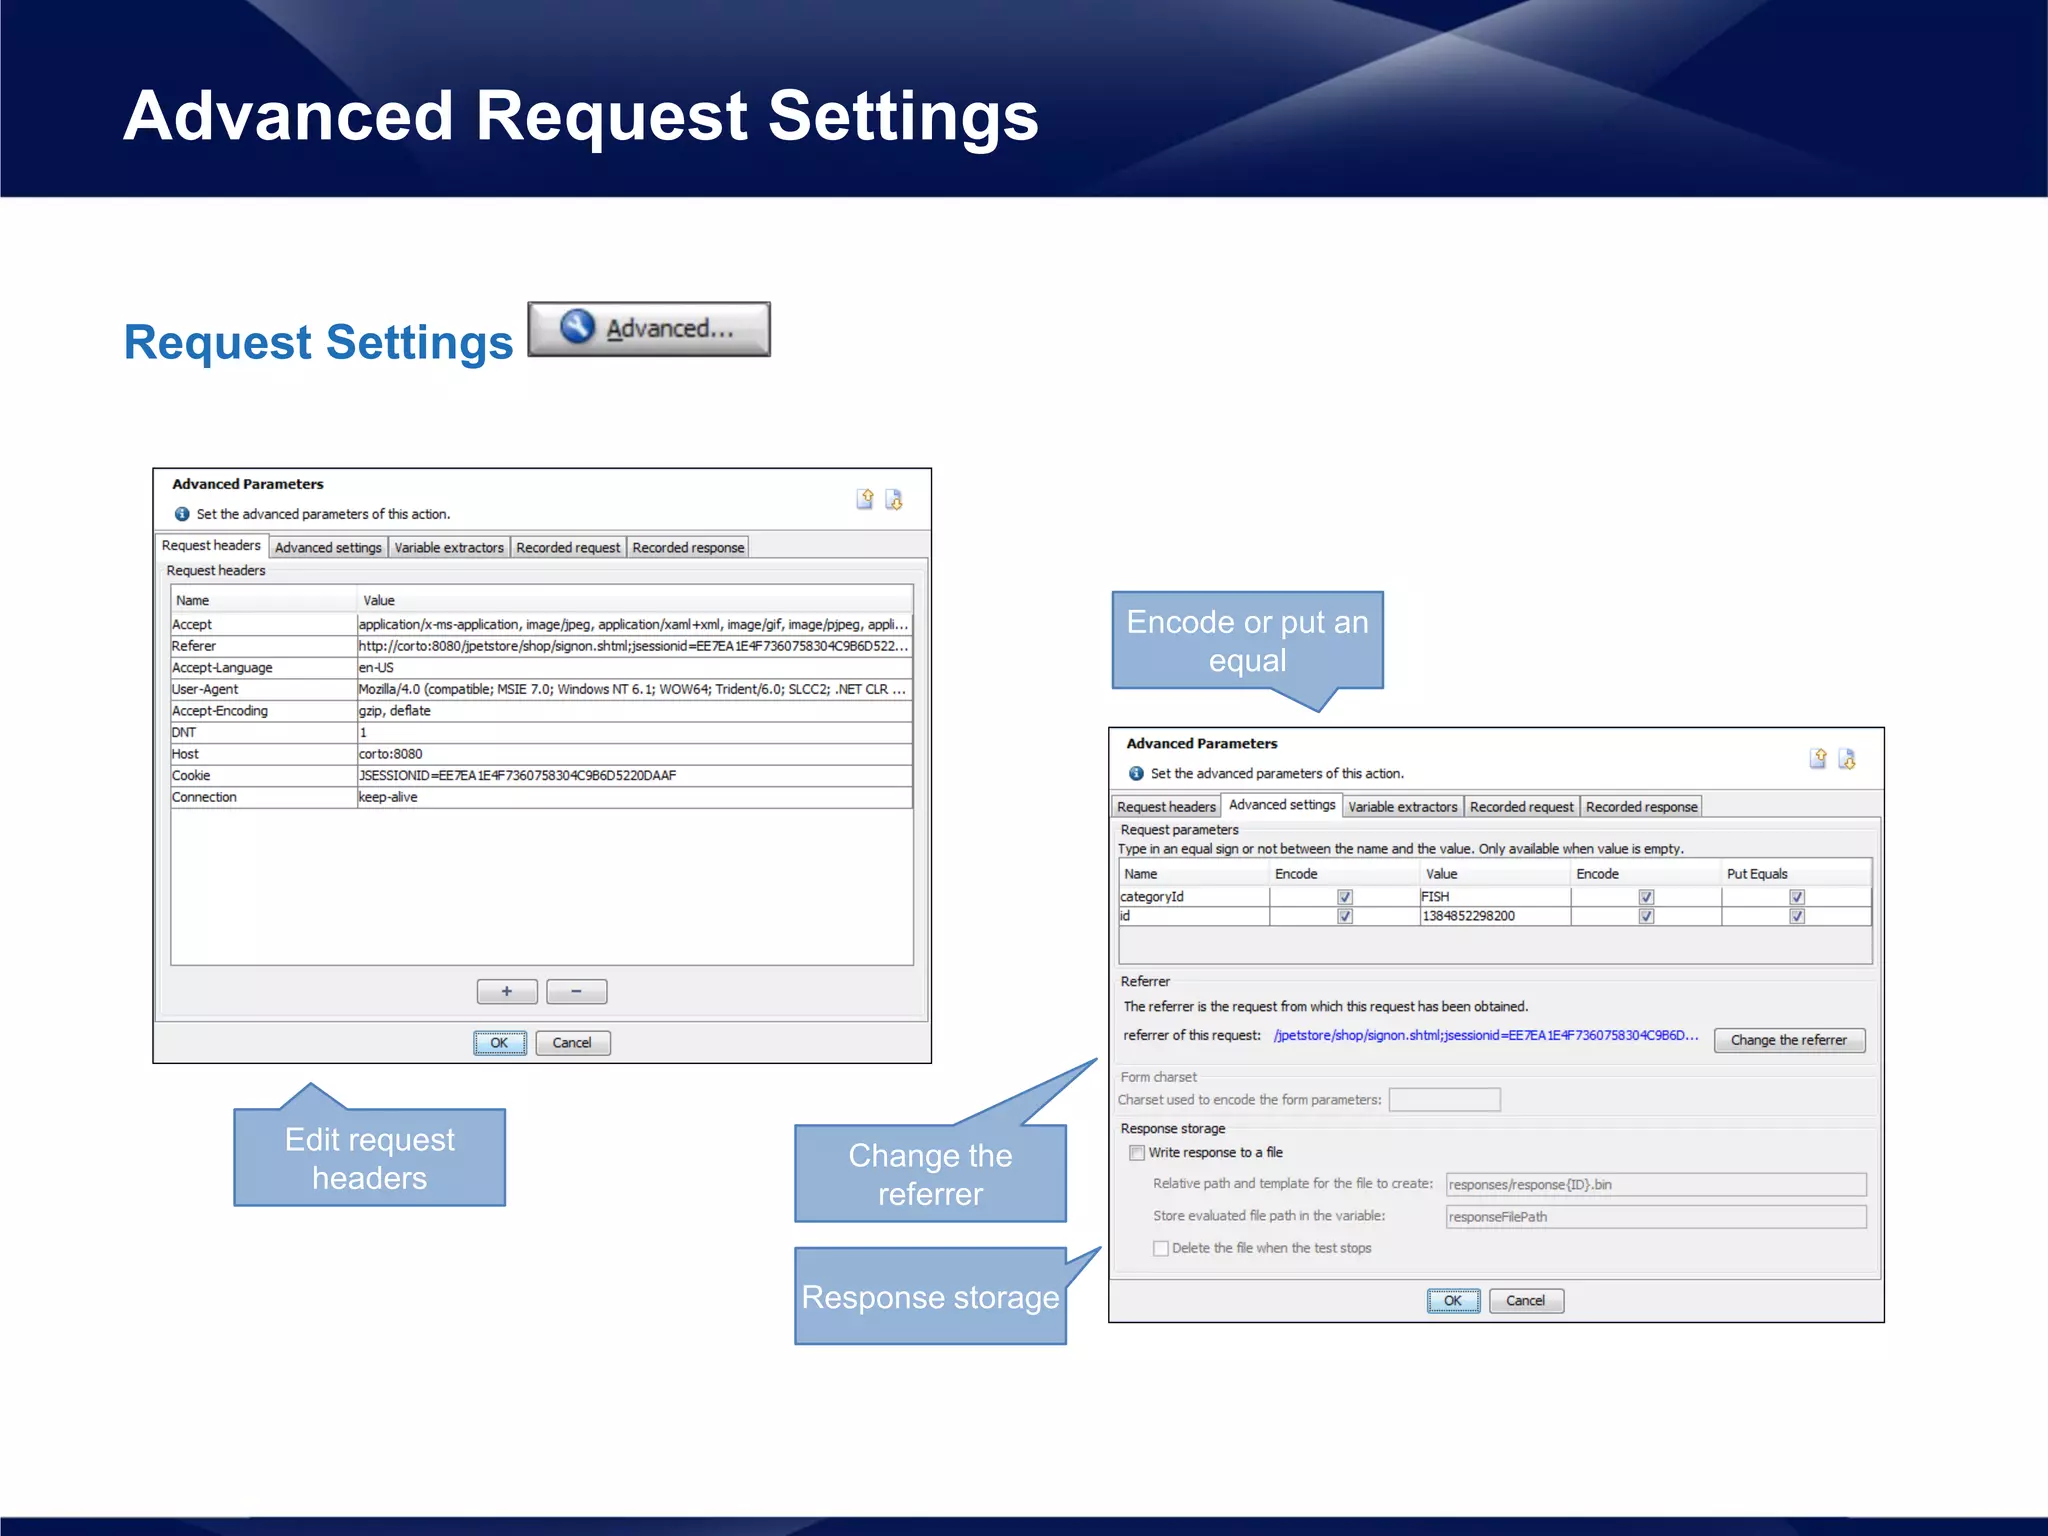Toggle Put Equals checkbox for categoryId row
Screen dimensions: 2048x1536
point(1797,897)
